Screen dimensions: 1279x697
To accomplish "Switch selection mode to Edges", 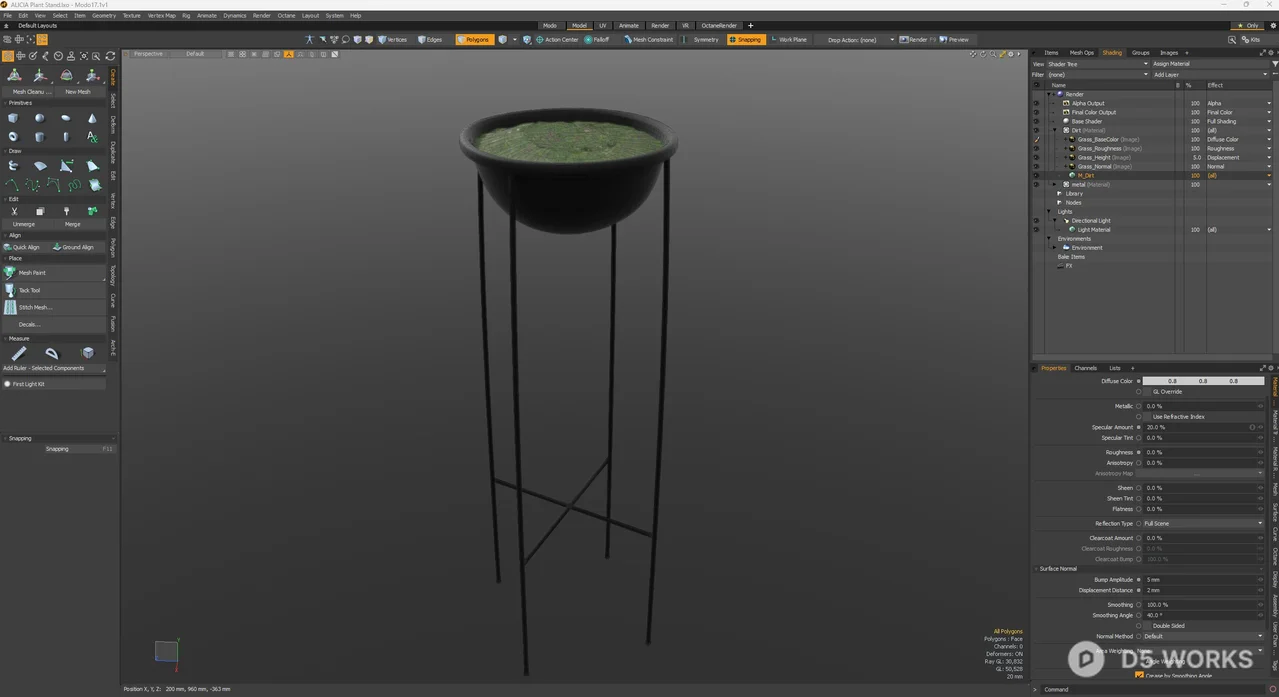I will 430,40.
